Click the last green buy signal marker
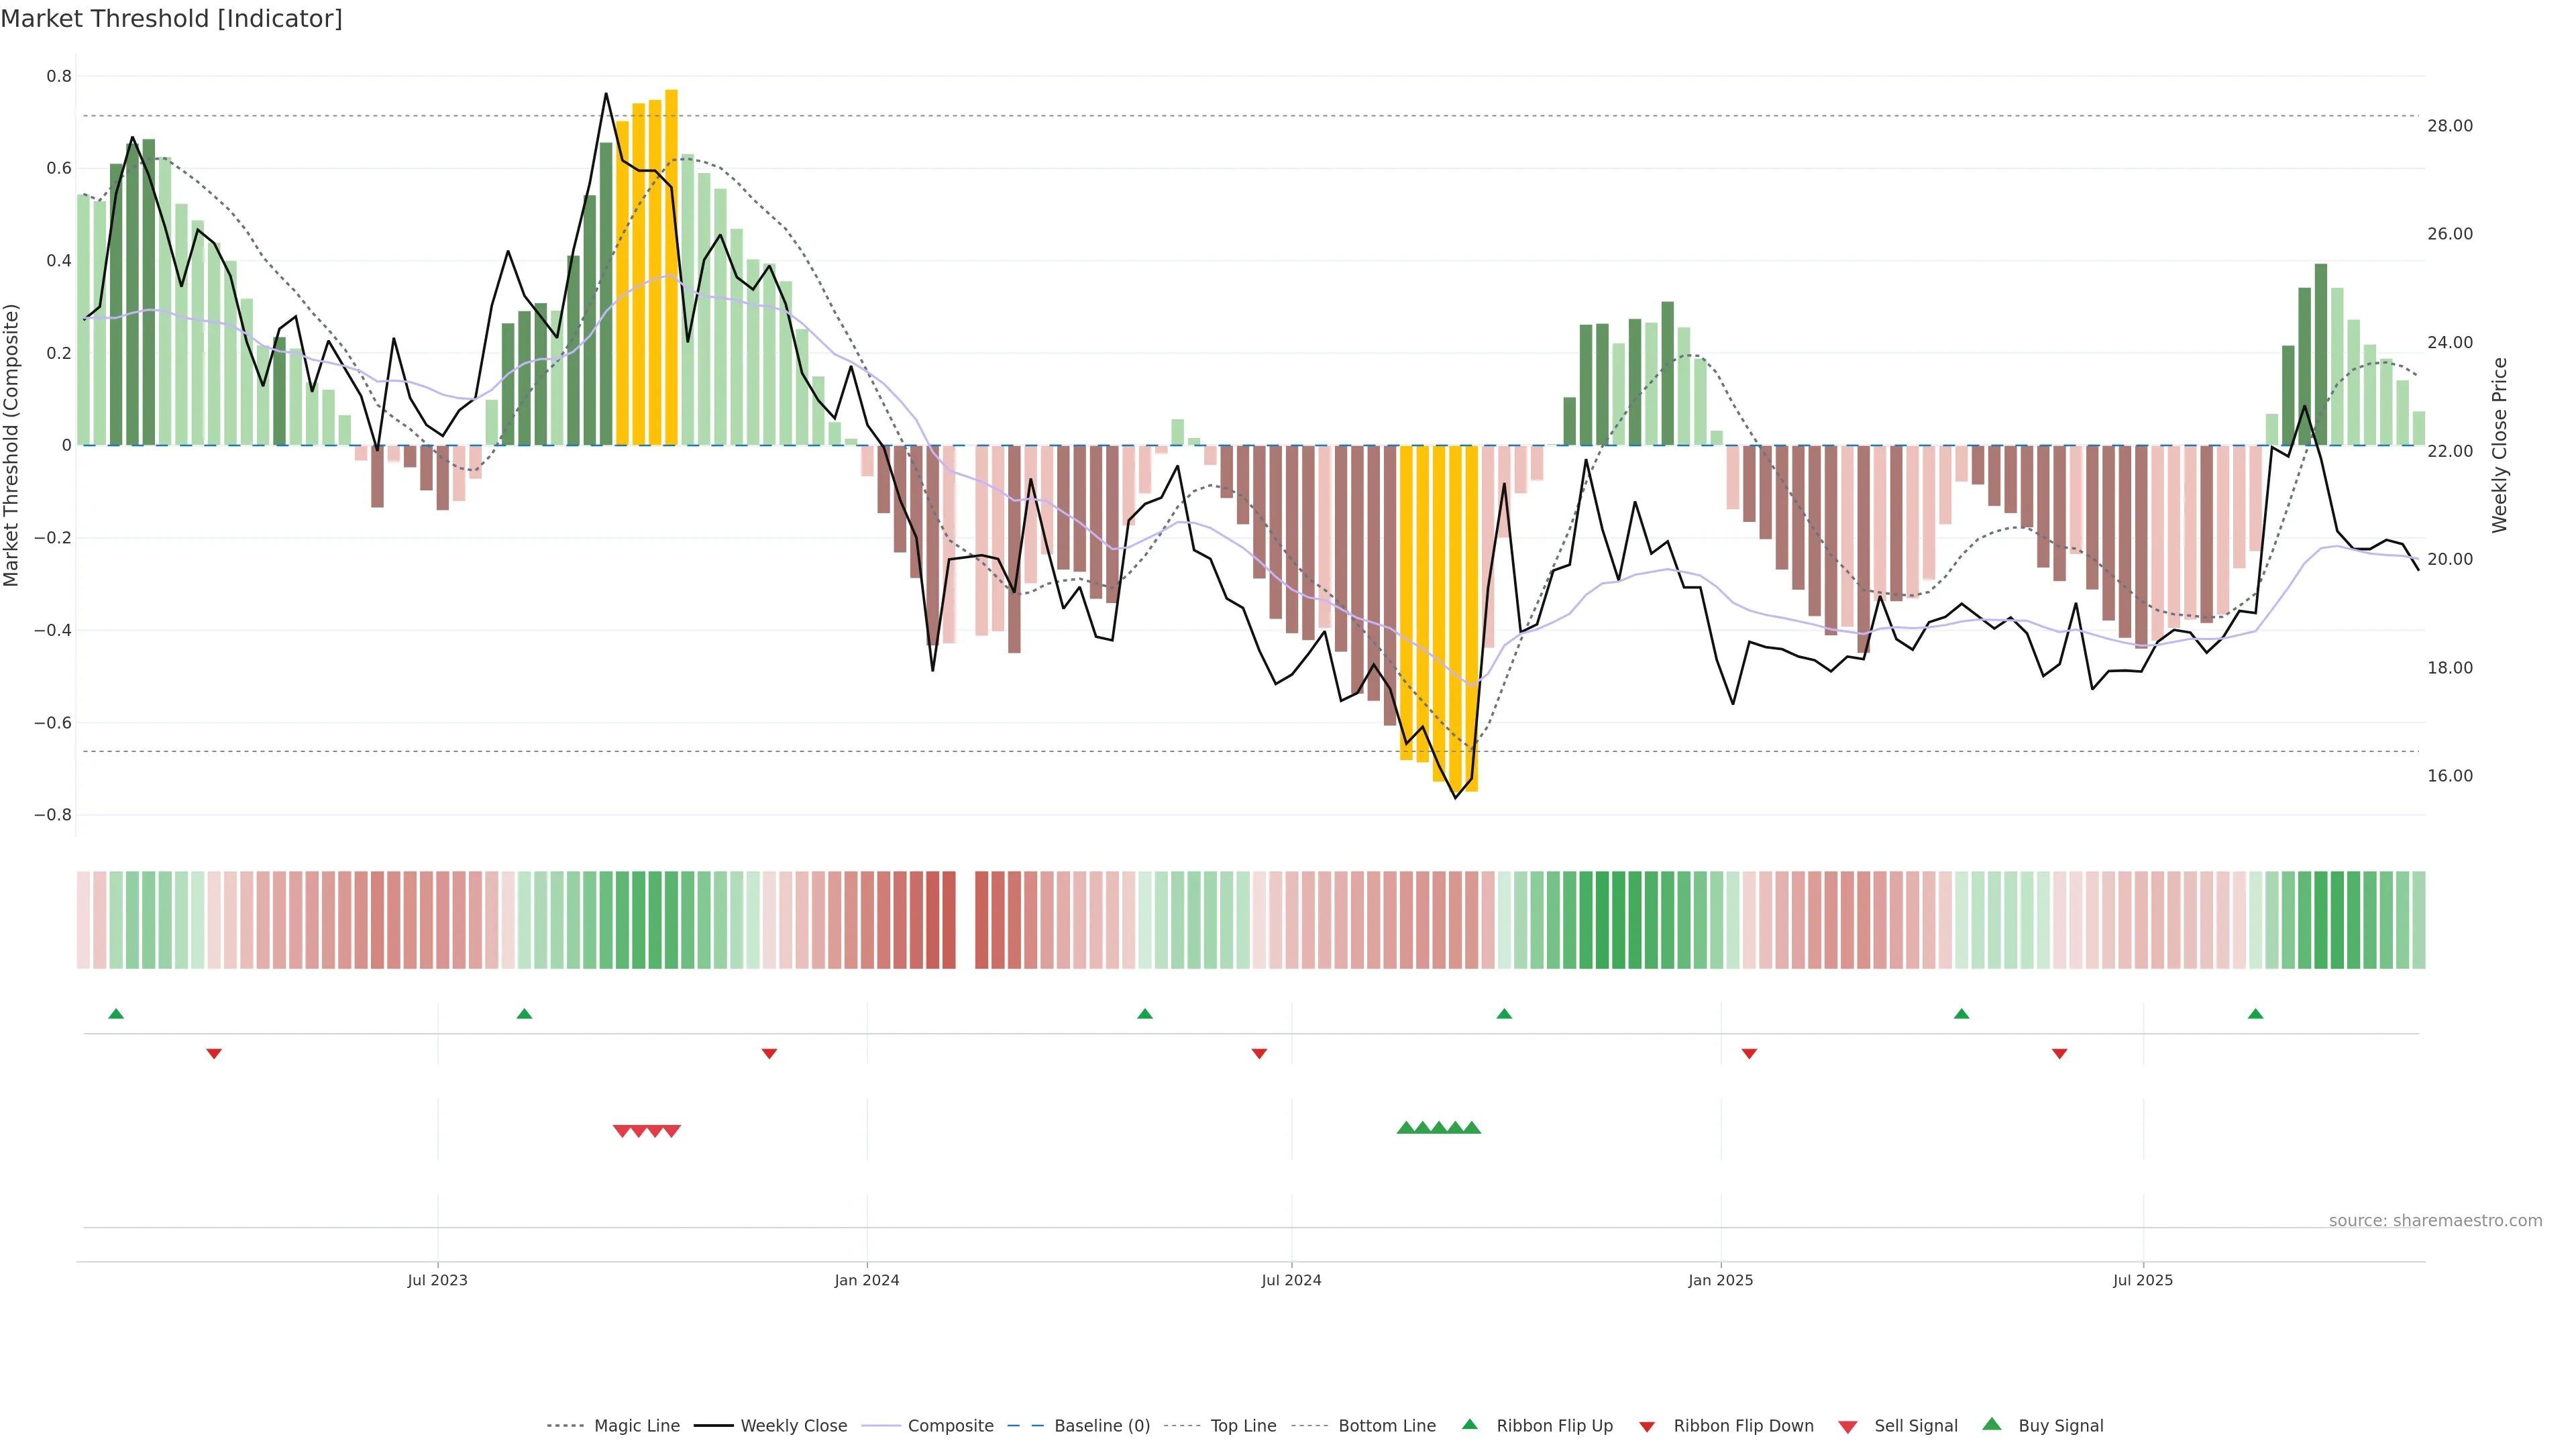The image size is (2576, 1449). point(1472,1128)
